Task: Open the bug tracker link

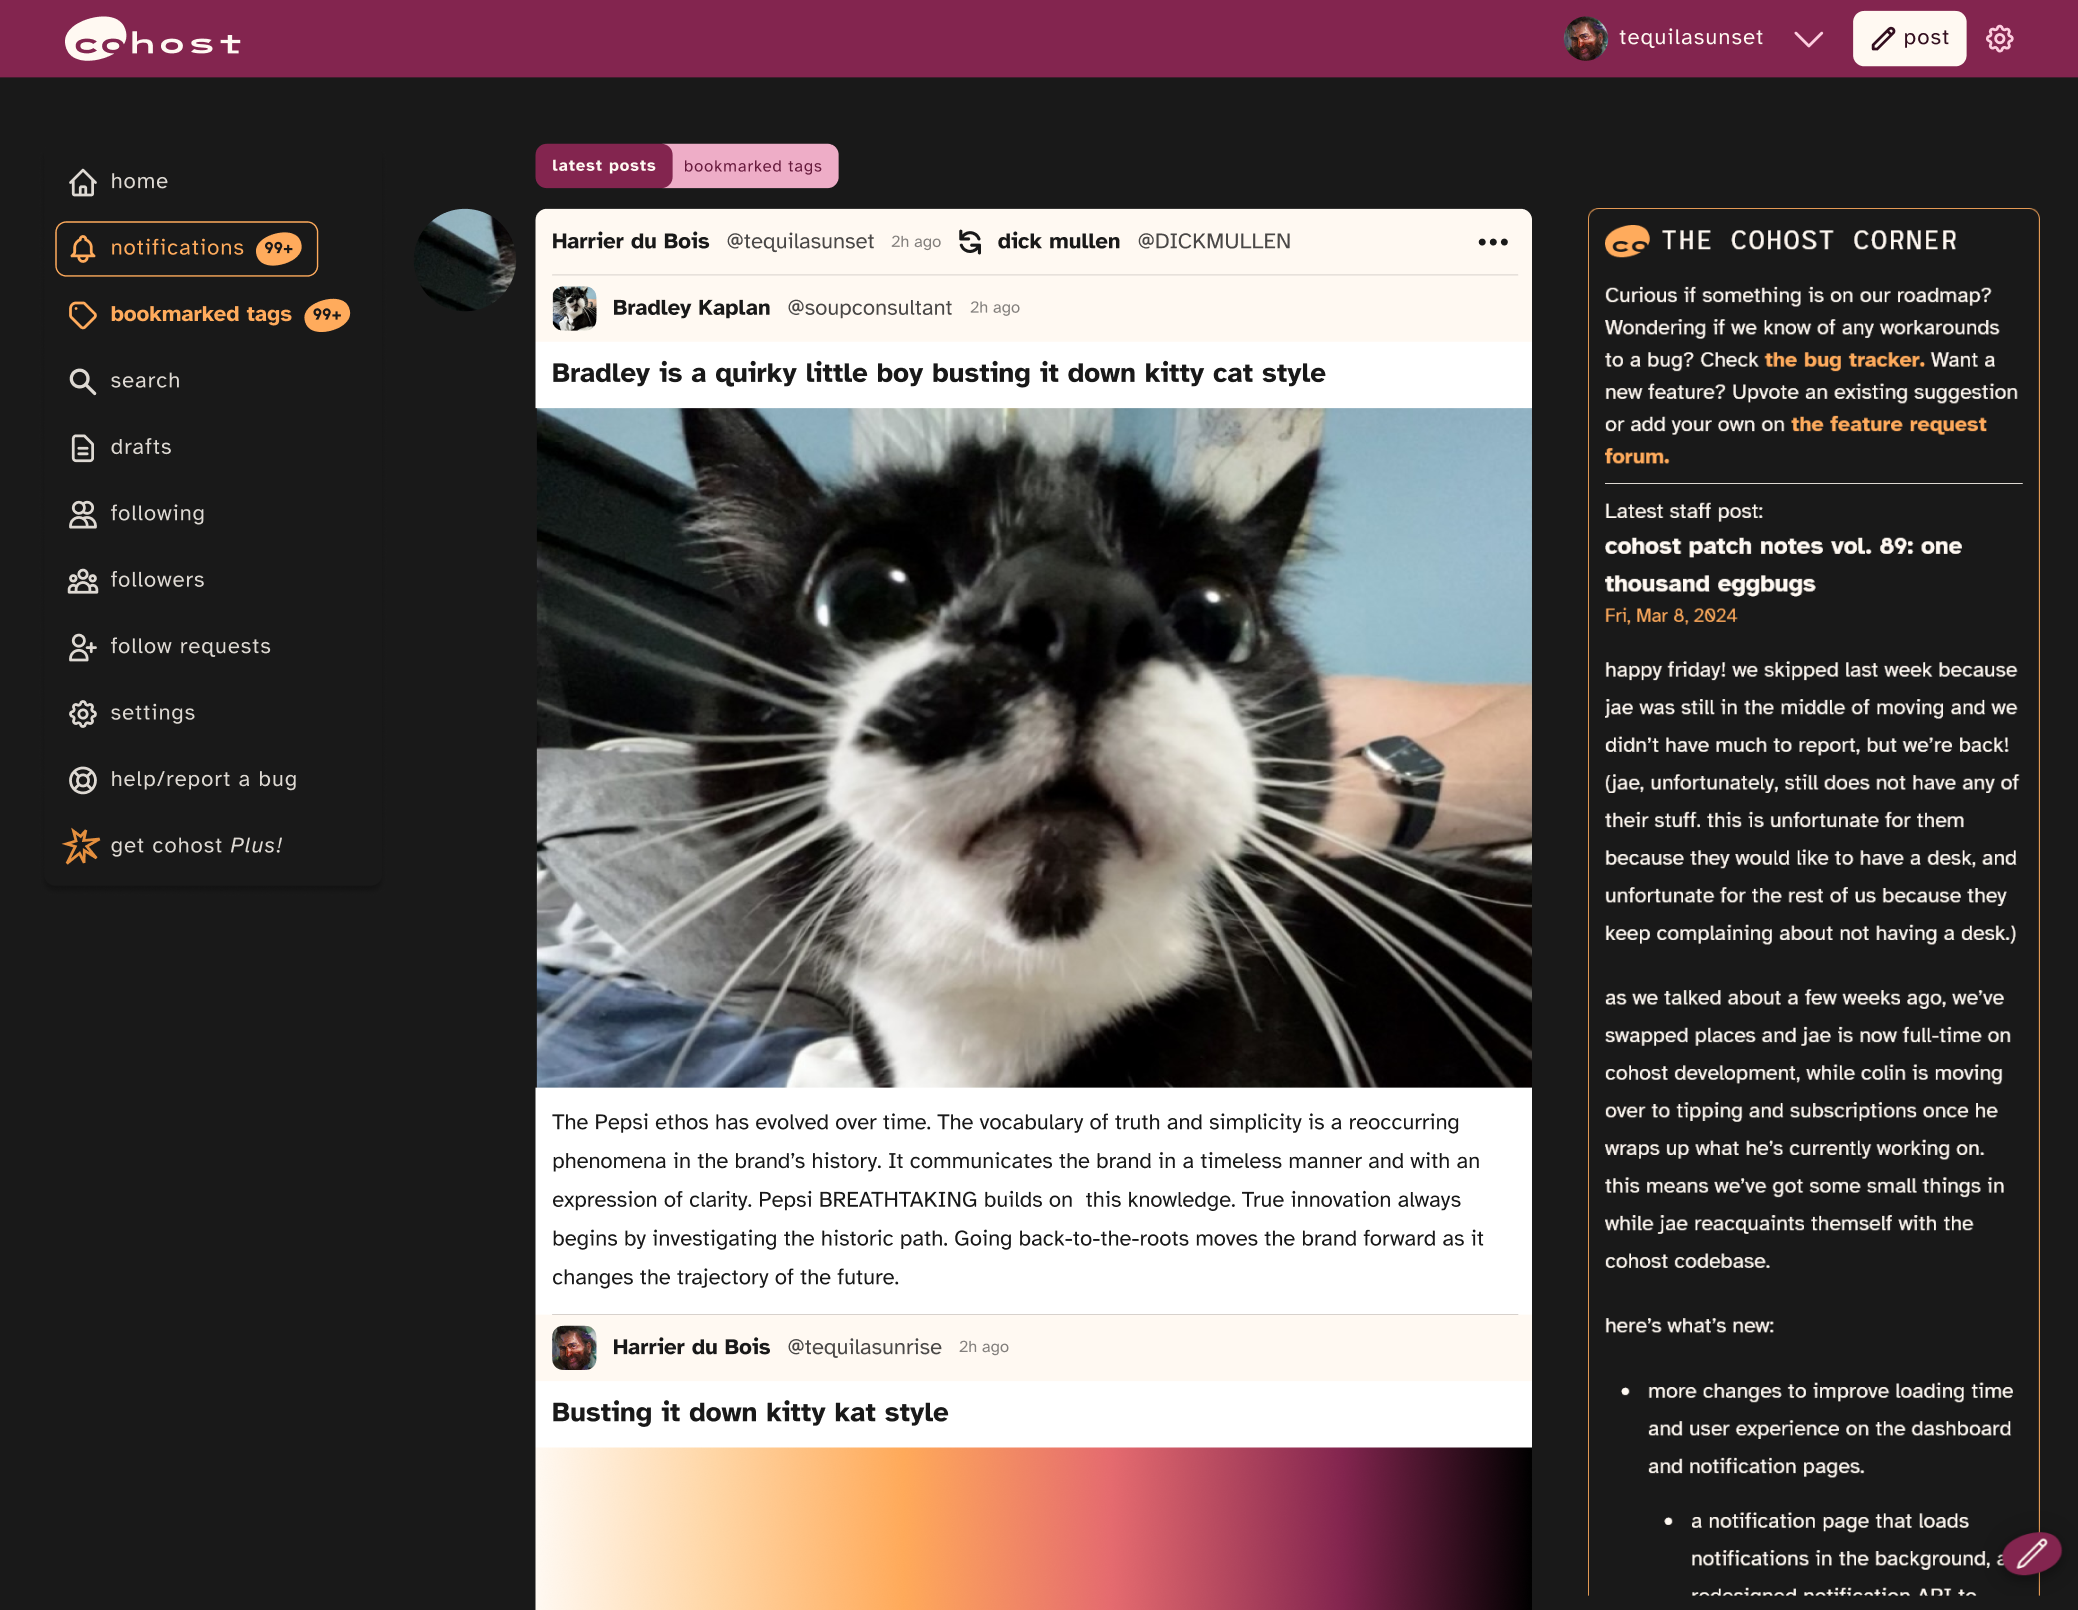Action: pos(1843,360)
